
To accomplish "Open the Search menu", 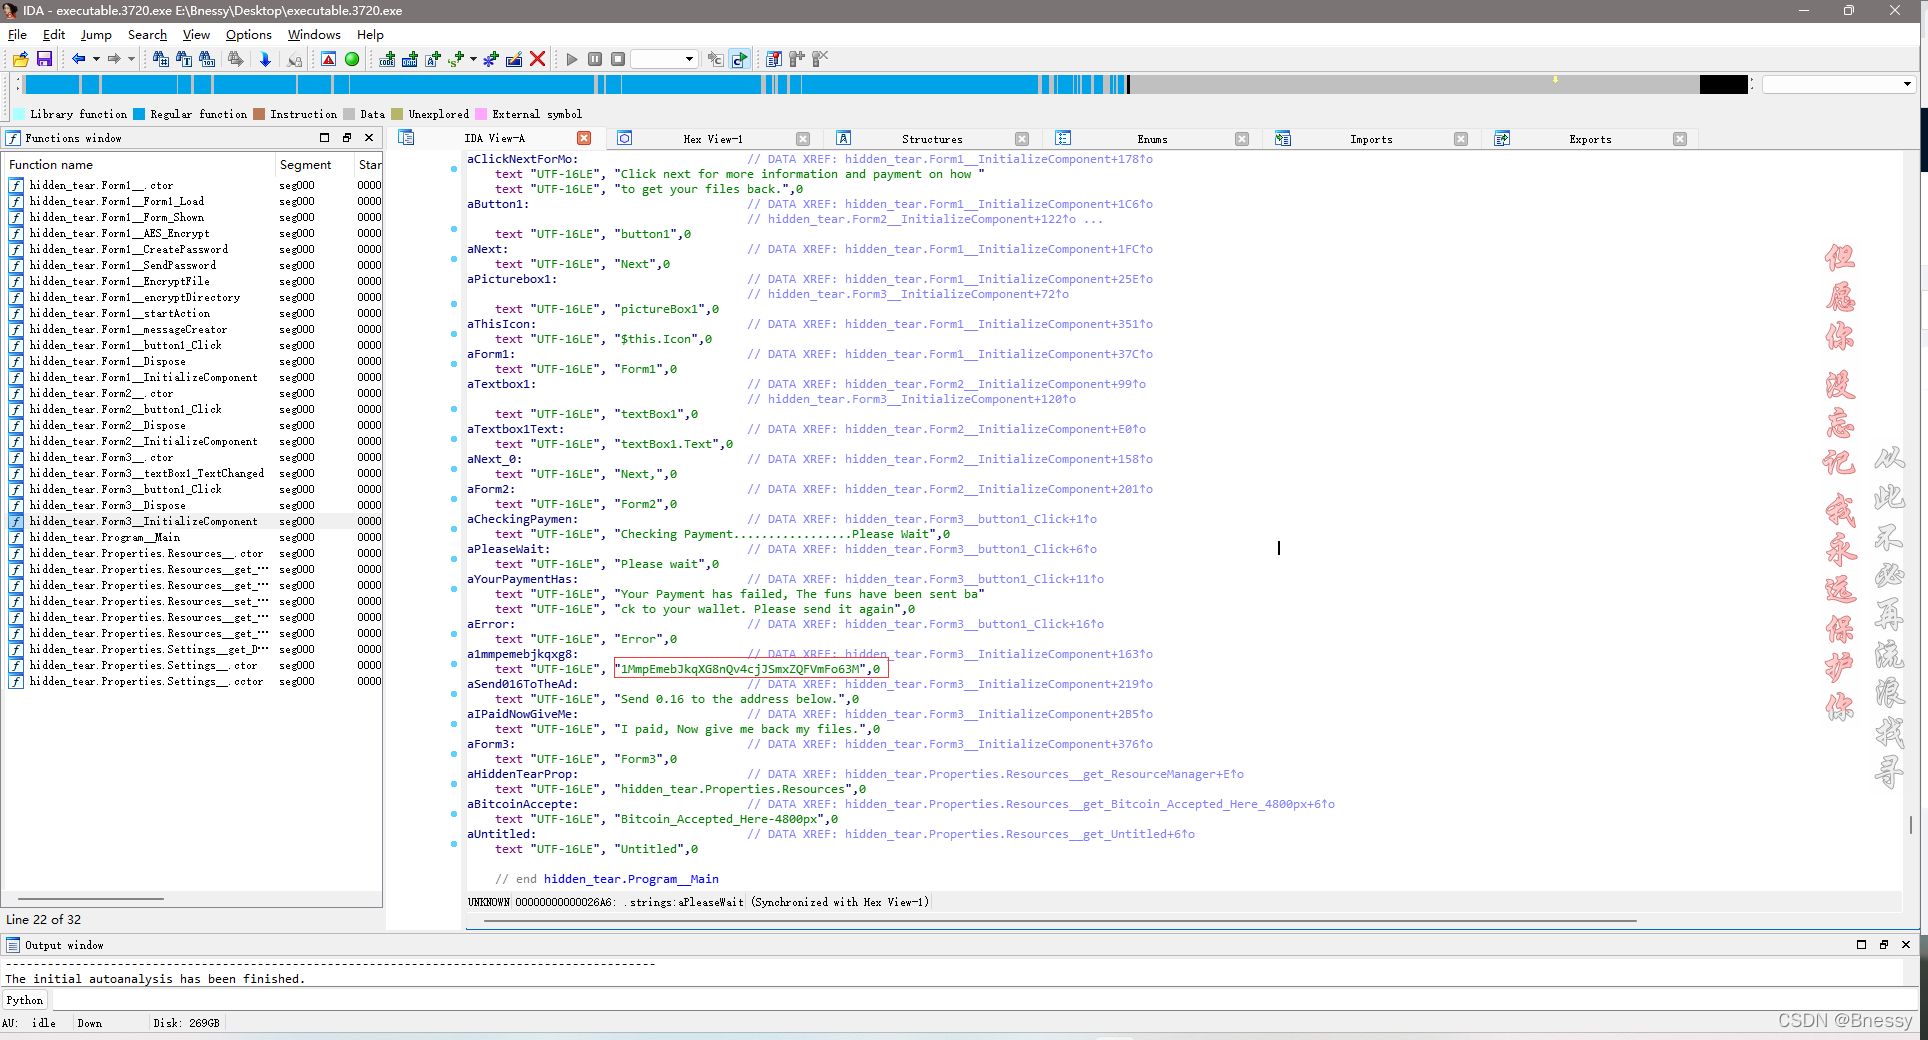I will tap(147, 34).
